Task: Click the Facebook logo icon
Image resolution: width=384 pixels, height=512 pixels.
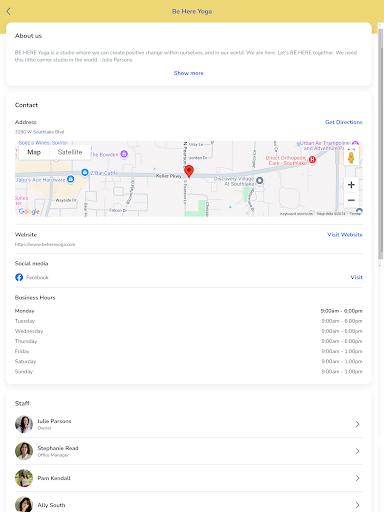Action: 19,277
